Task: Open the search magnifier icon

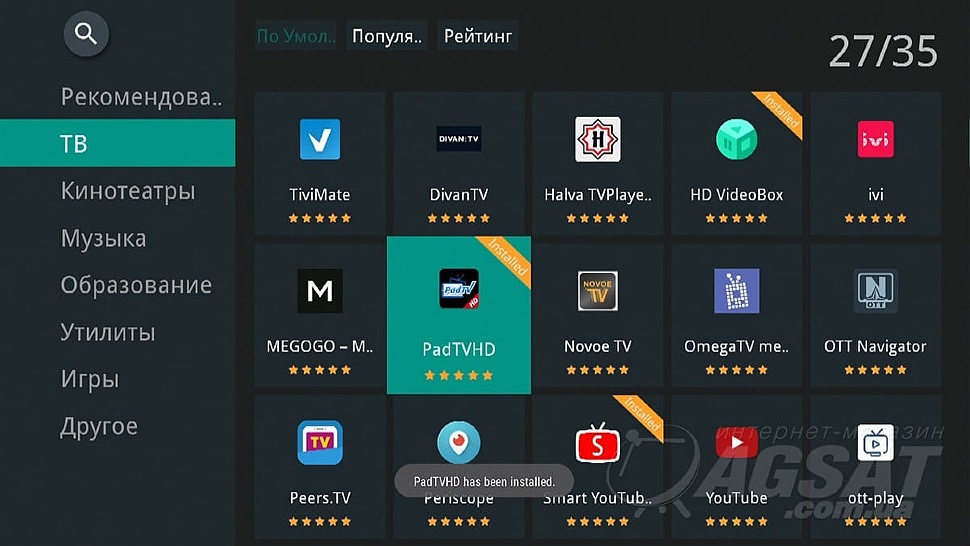Action: pyautogui.click(x=86, y=33)
